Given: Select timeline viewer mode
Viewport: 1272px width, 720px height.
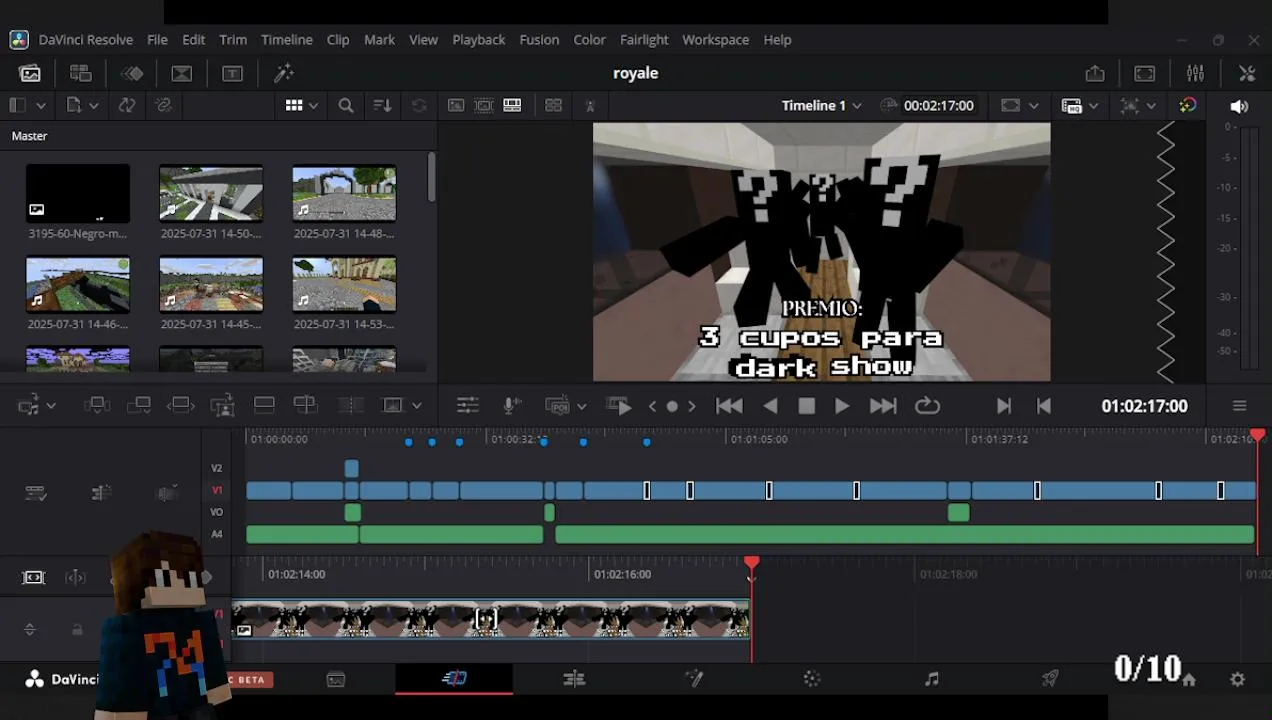Looking at the screenshot, I should click(512, 105).
